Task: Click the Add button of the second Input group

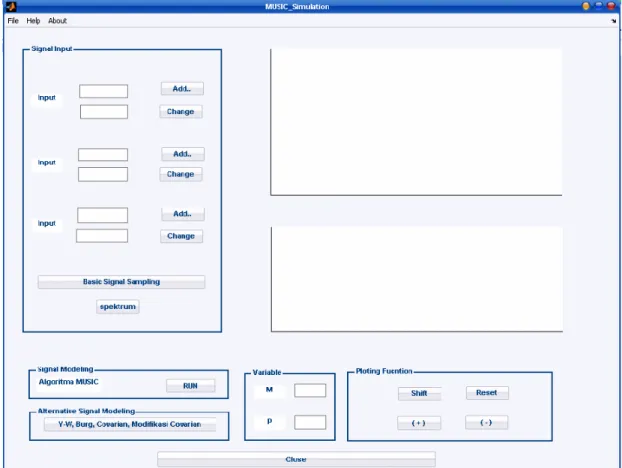Action: click(183, 154)
